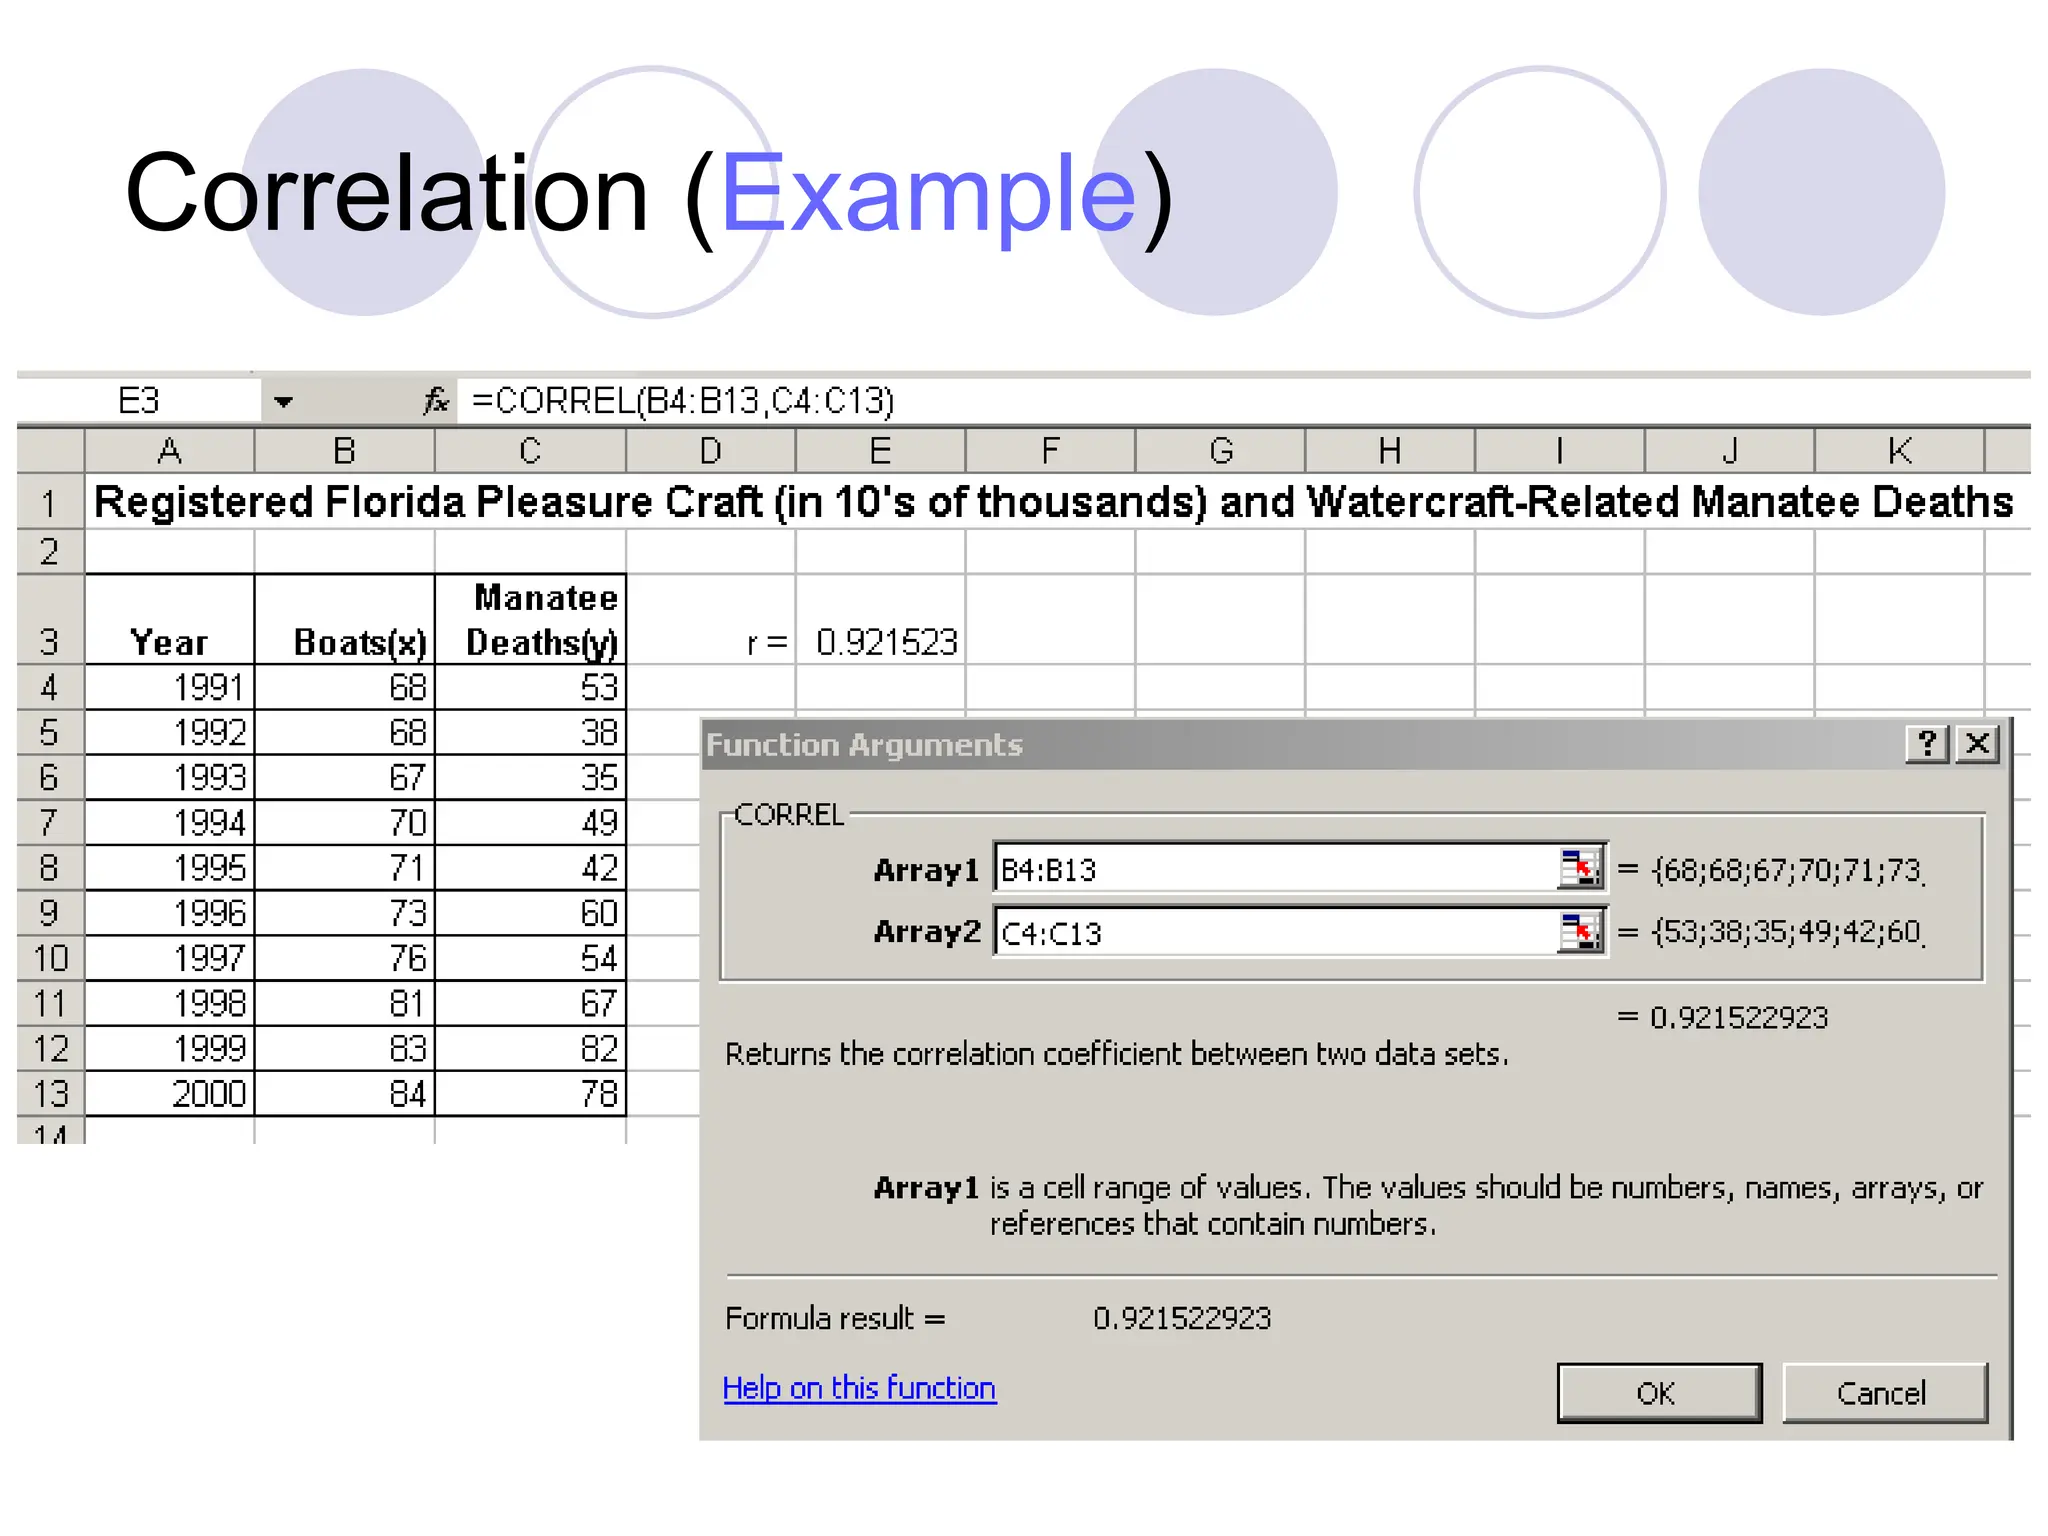Screen dimensions: 2048x1536
Task: Select column G header
Action: click(x=1221, y=451)
